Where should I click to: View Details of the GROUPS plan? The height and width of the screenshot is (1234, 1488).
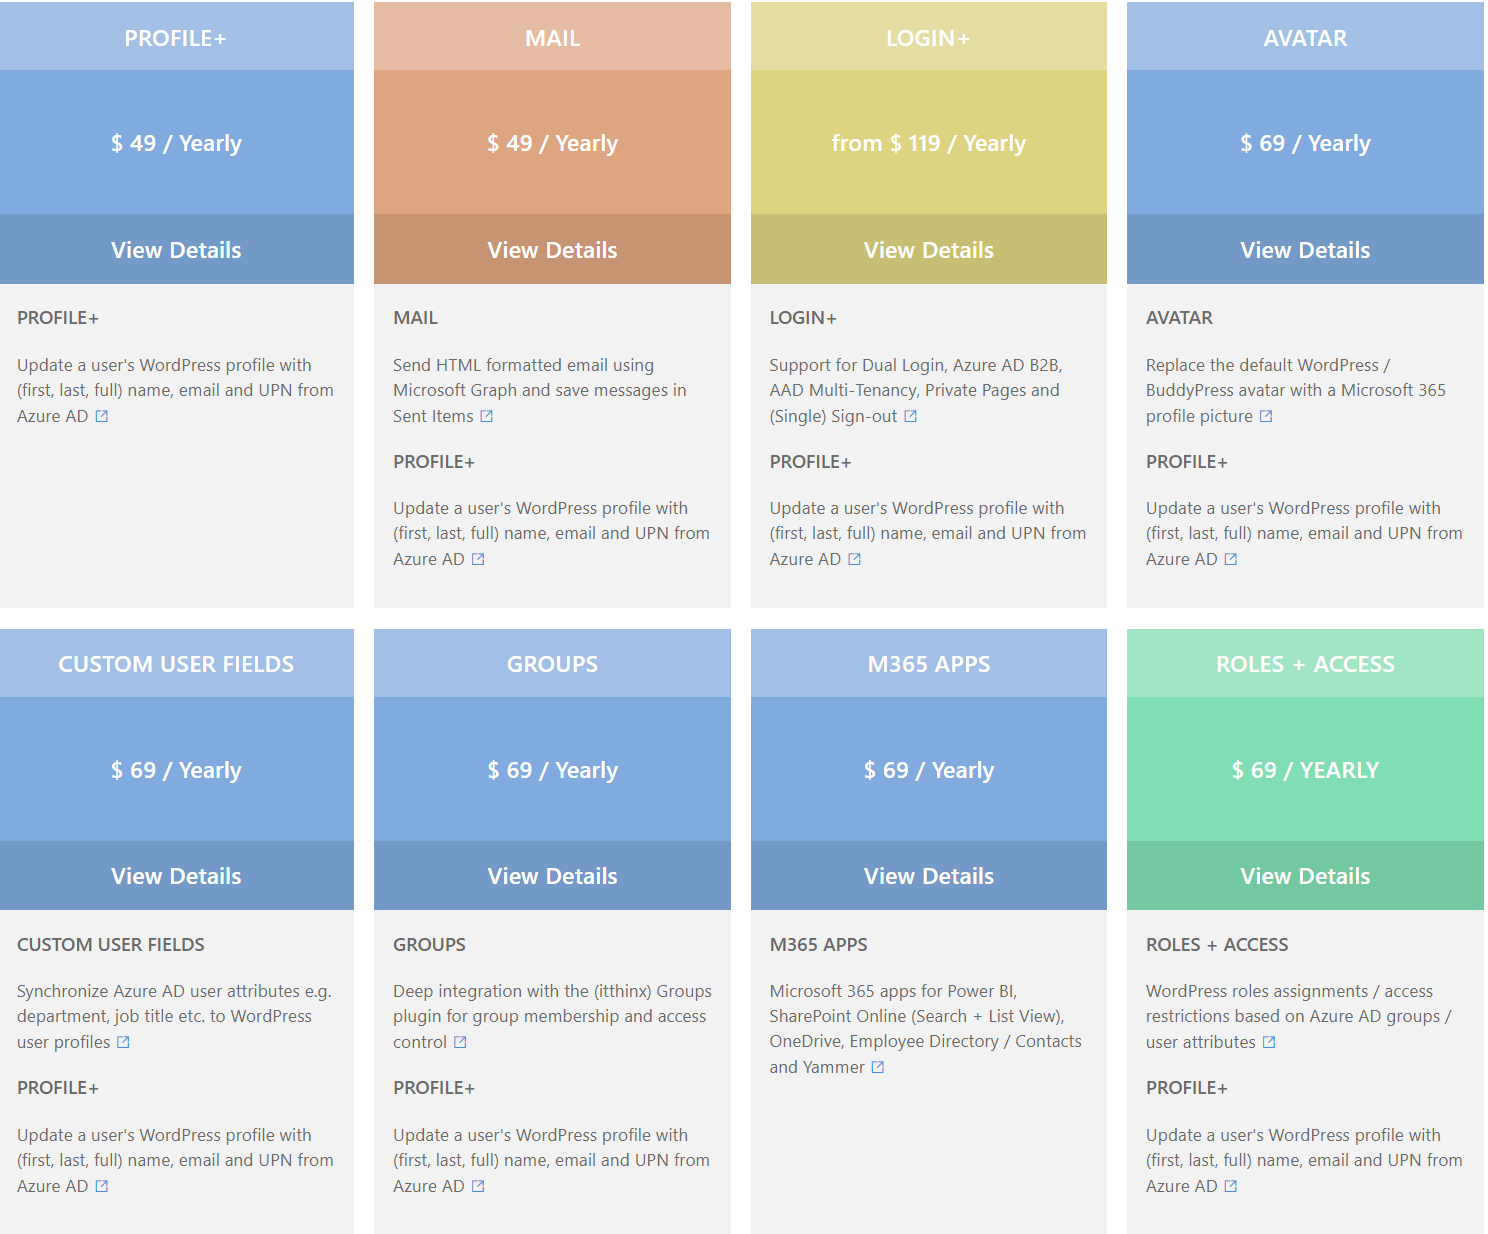pos(552,876)
